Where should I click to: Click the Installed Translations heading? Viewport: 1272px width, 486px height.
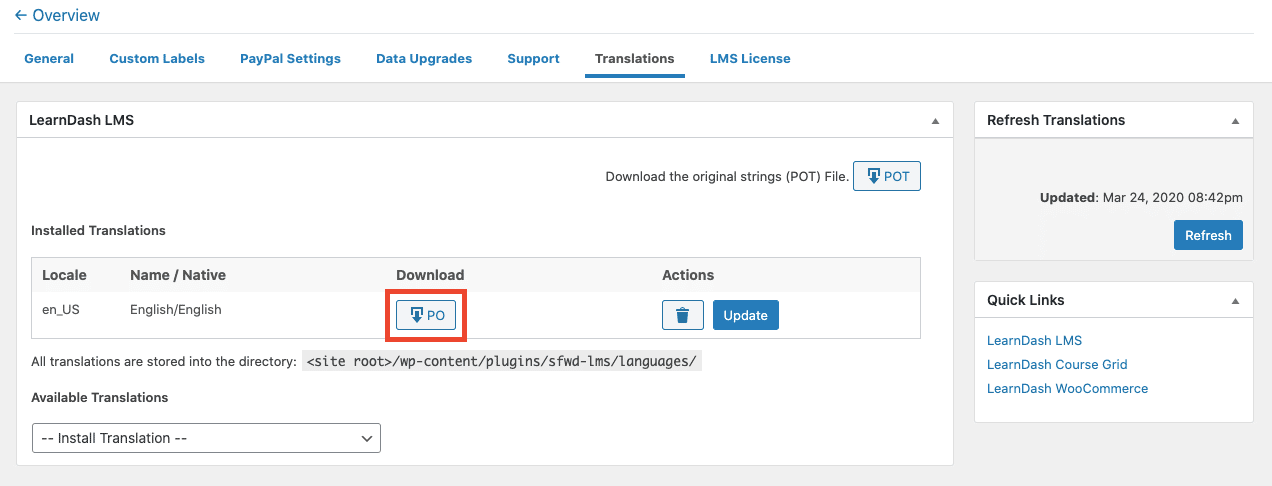coord(98,230)
